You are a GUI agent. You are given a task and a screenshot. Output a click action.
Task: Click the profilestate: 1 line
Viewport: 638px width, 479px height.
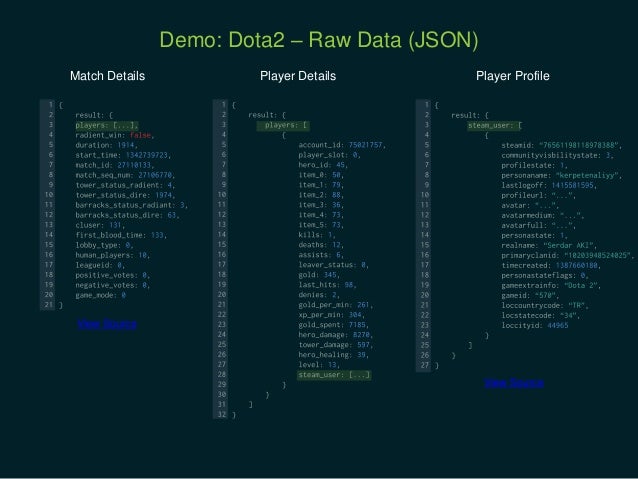534,165
